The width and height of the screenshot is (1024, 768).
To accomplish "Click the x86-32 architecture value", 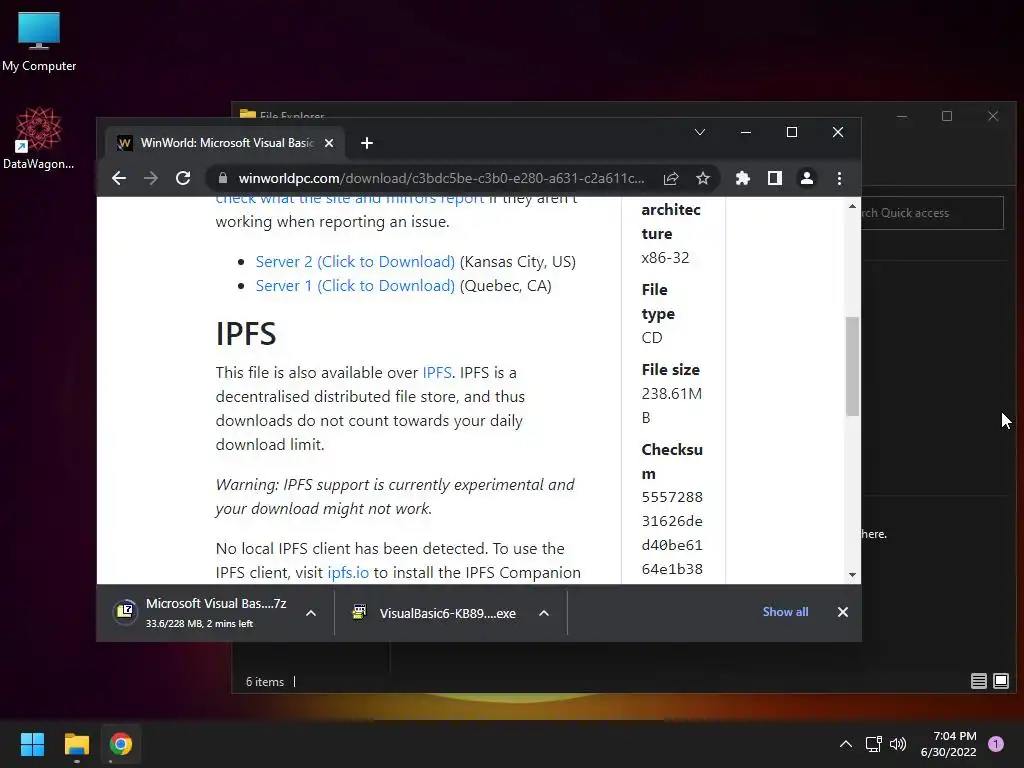I will [x=665, y=258].
